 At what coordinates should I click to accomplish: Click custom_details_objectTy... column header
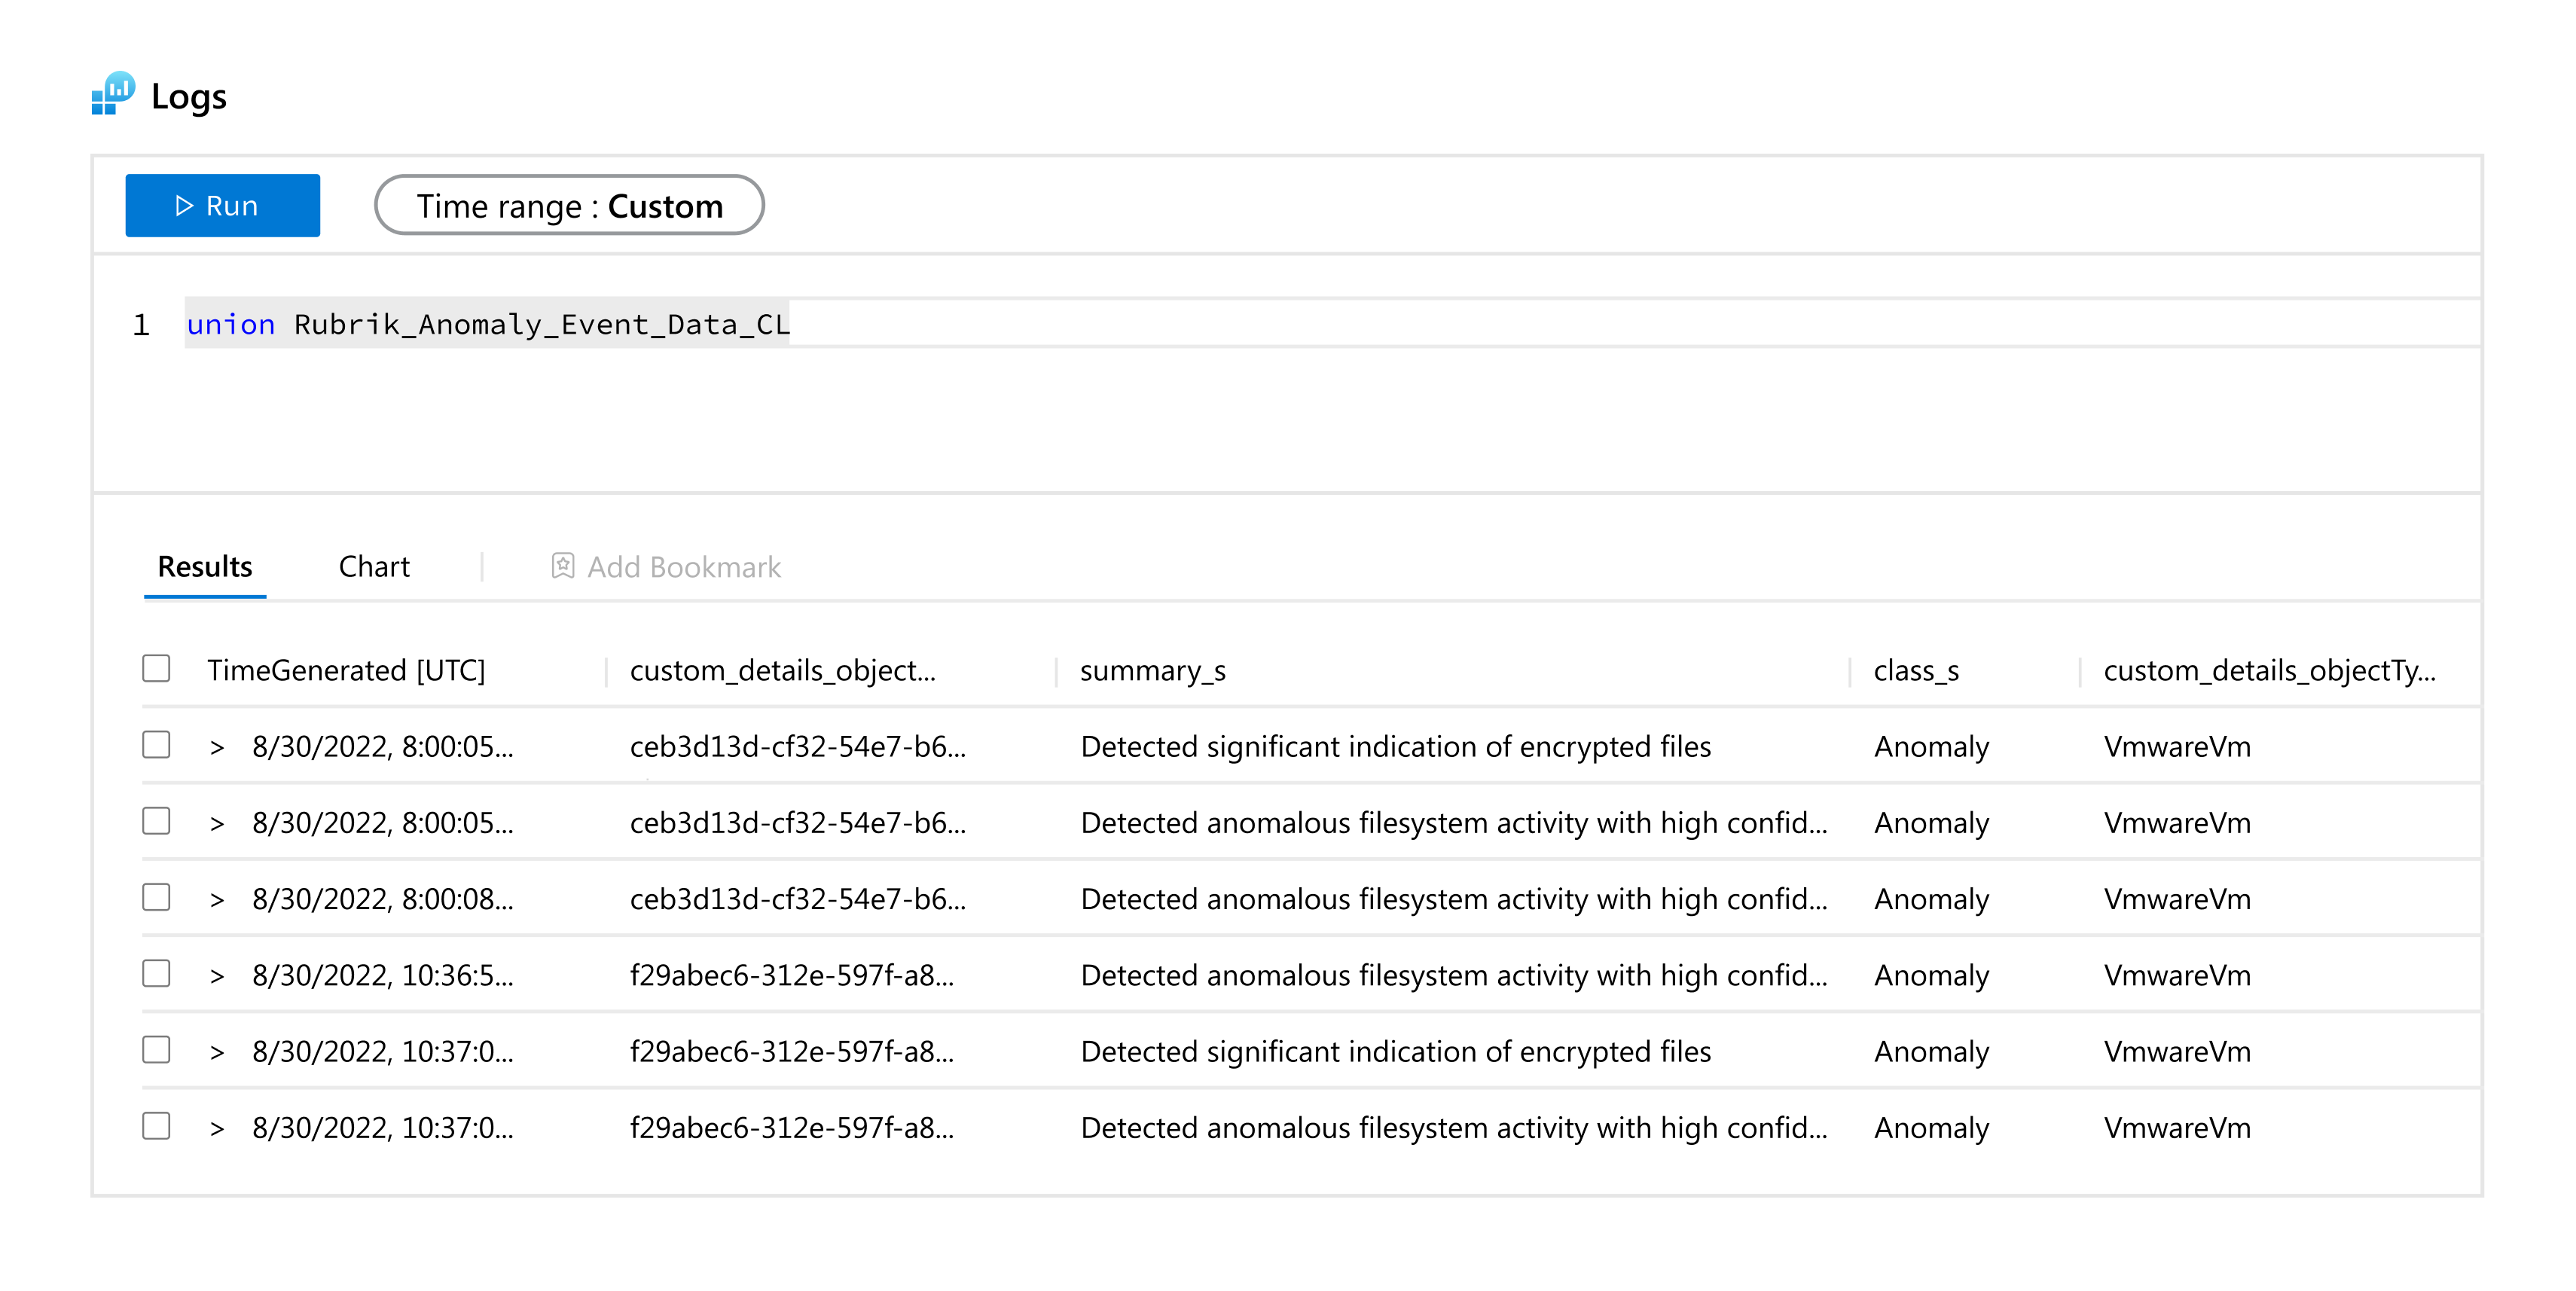click(2269, 670)
